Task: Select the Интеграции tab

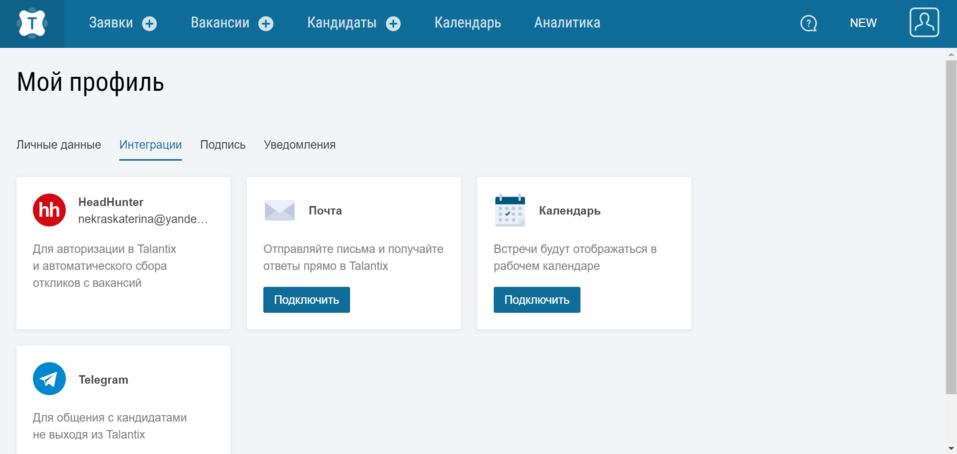Action: [151, 145]
